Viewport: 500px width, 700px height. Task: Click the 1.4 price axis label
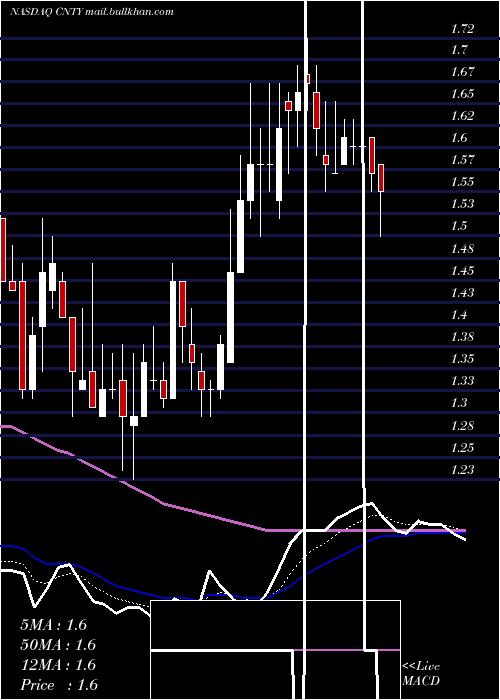459,315
